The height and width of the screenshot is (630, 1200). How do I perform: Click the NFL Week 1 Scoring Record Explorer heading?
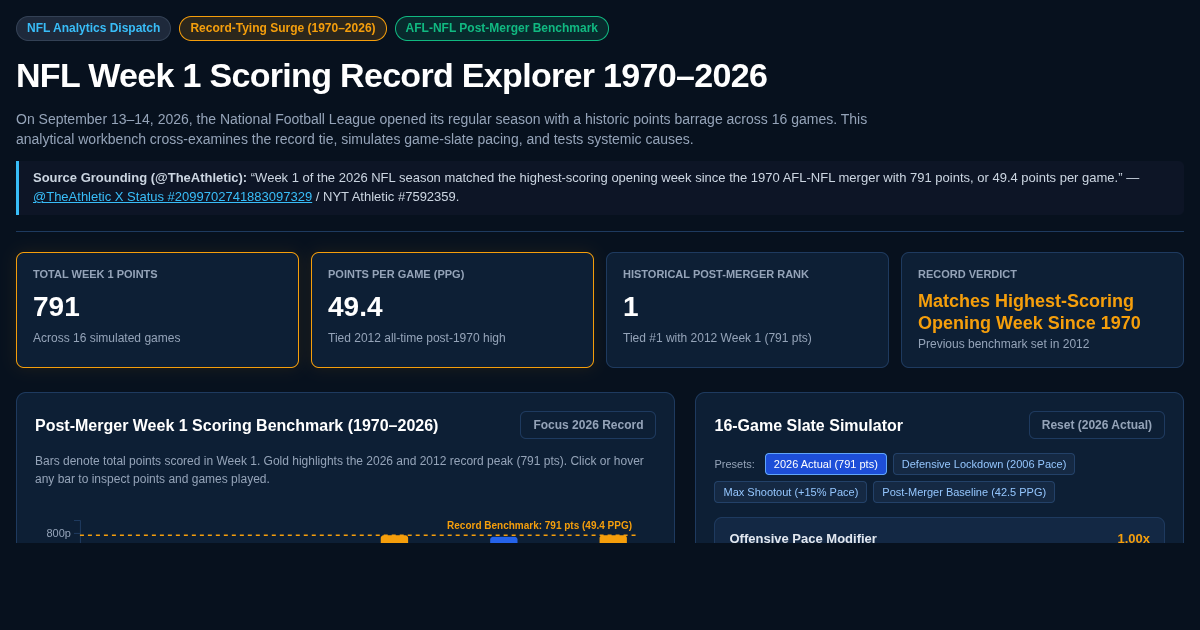pos(391,76)
